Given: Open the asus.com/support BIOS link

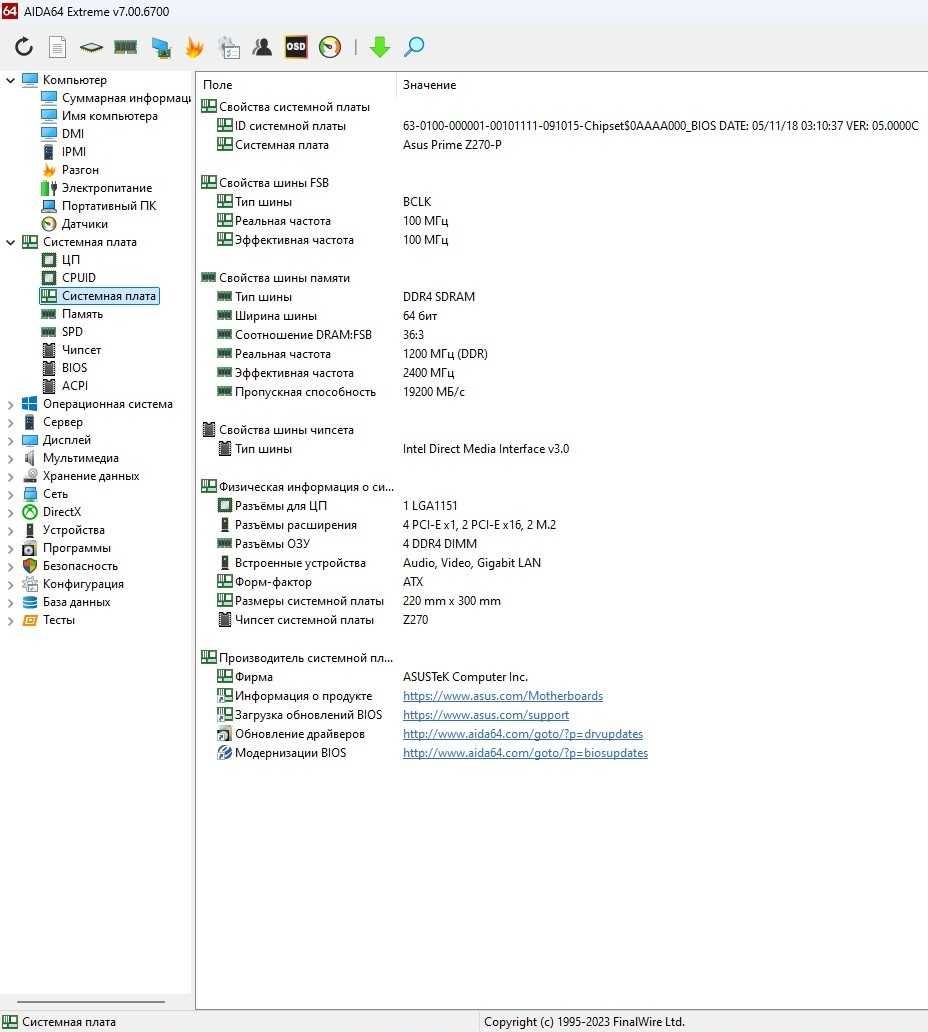Looking at the screenshot, I should (x=486, y=715).
